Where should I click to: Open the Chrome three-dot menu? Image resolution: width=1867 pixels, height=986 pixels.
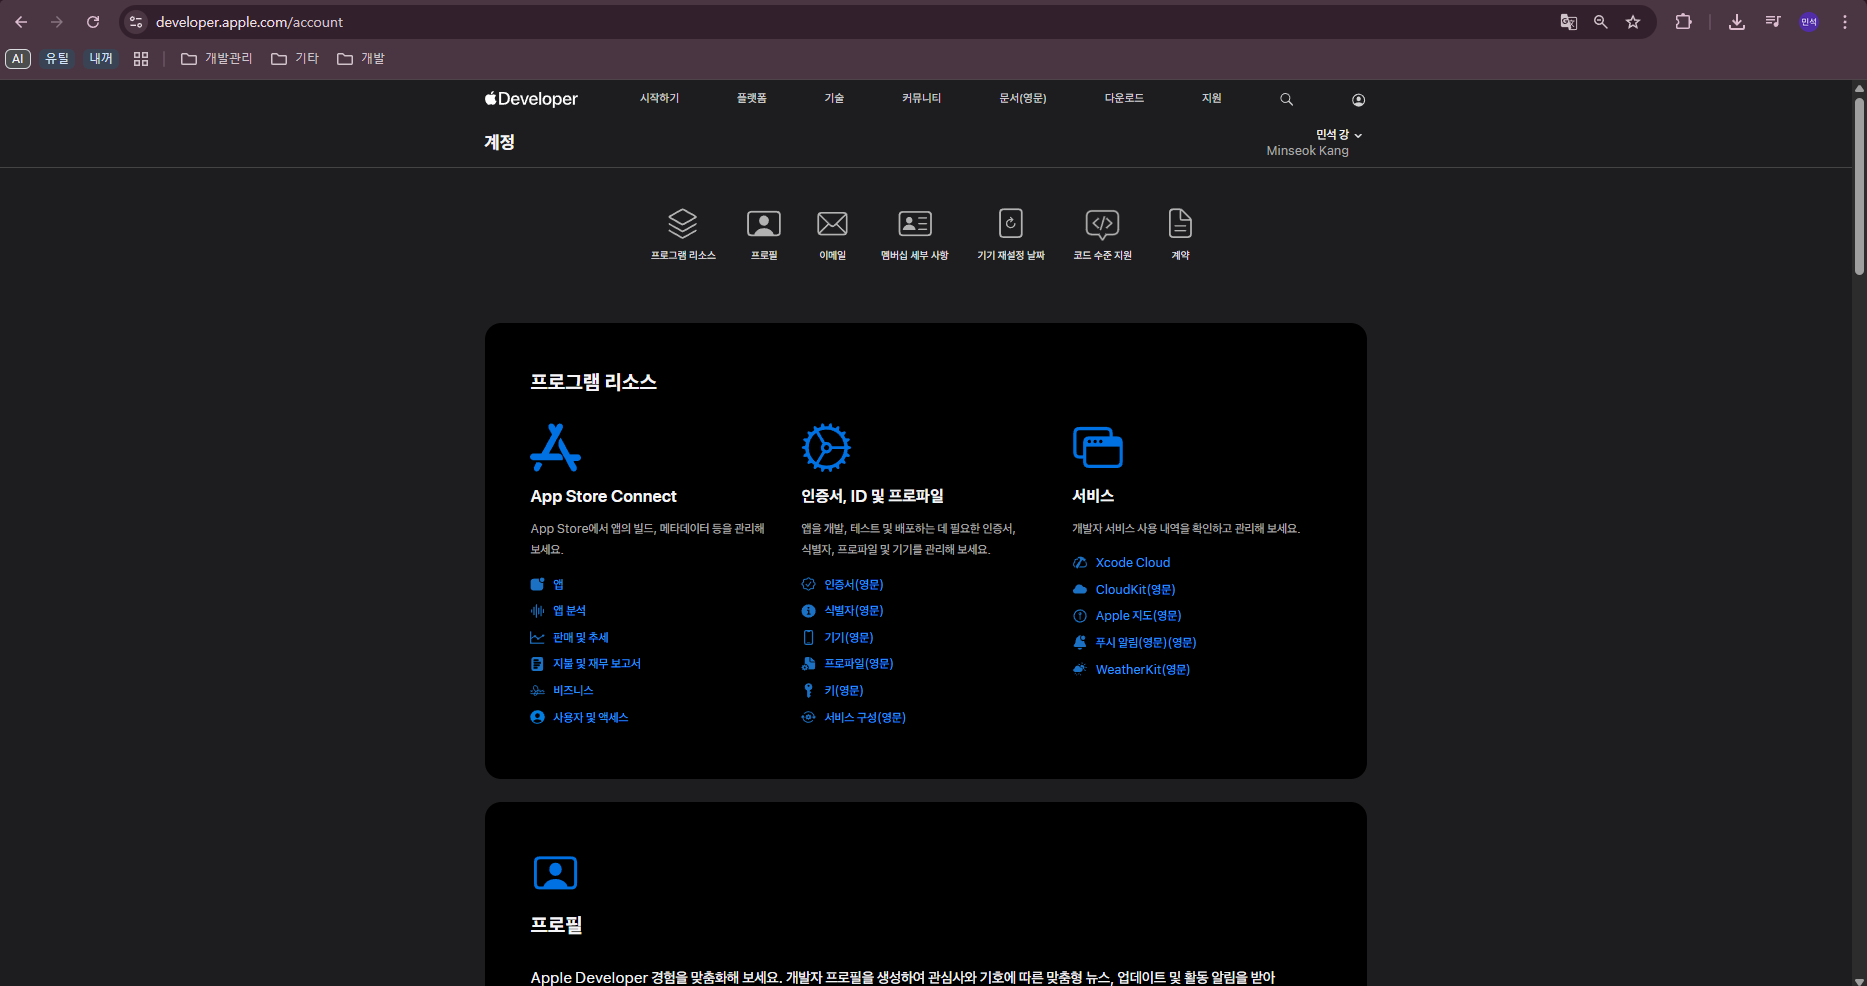pos(1845,22)
